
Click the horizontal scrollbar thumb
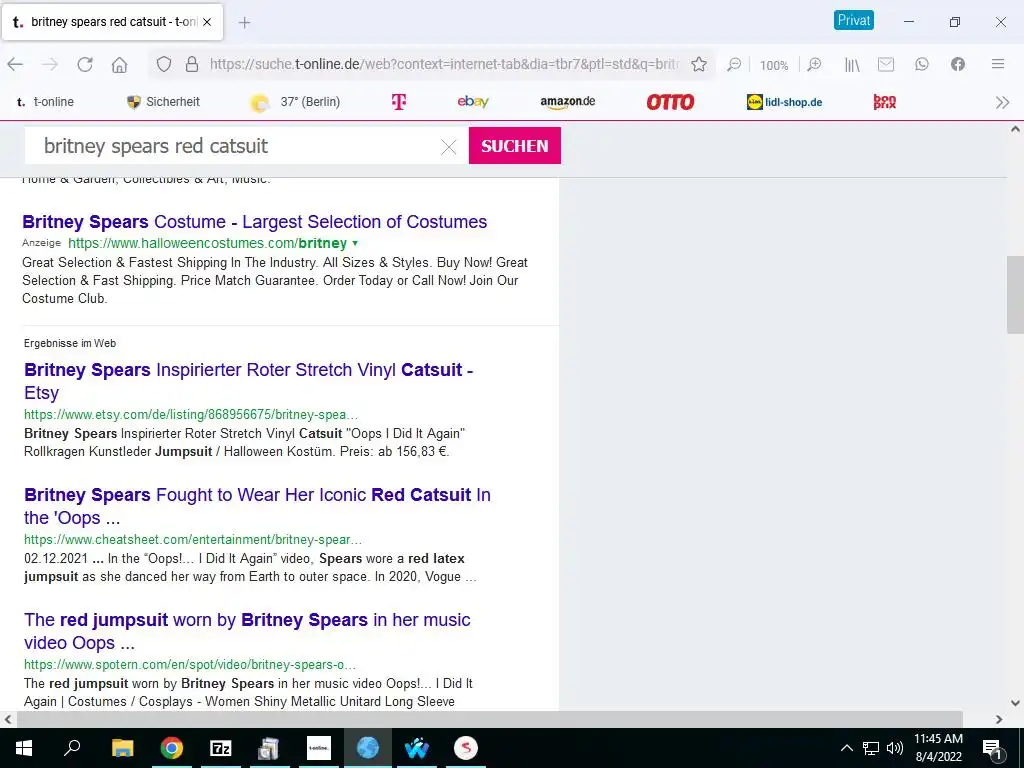489,719
